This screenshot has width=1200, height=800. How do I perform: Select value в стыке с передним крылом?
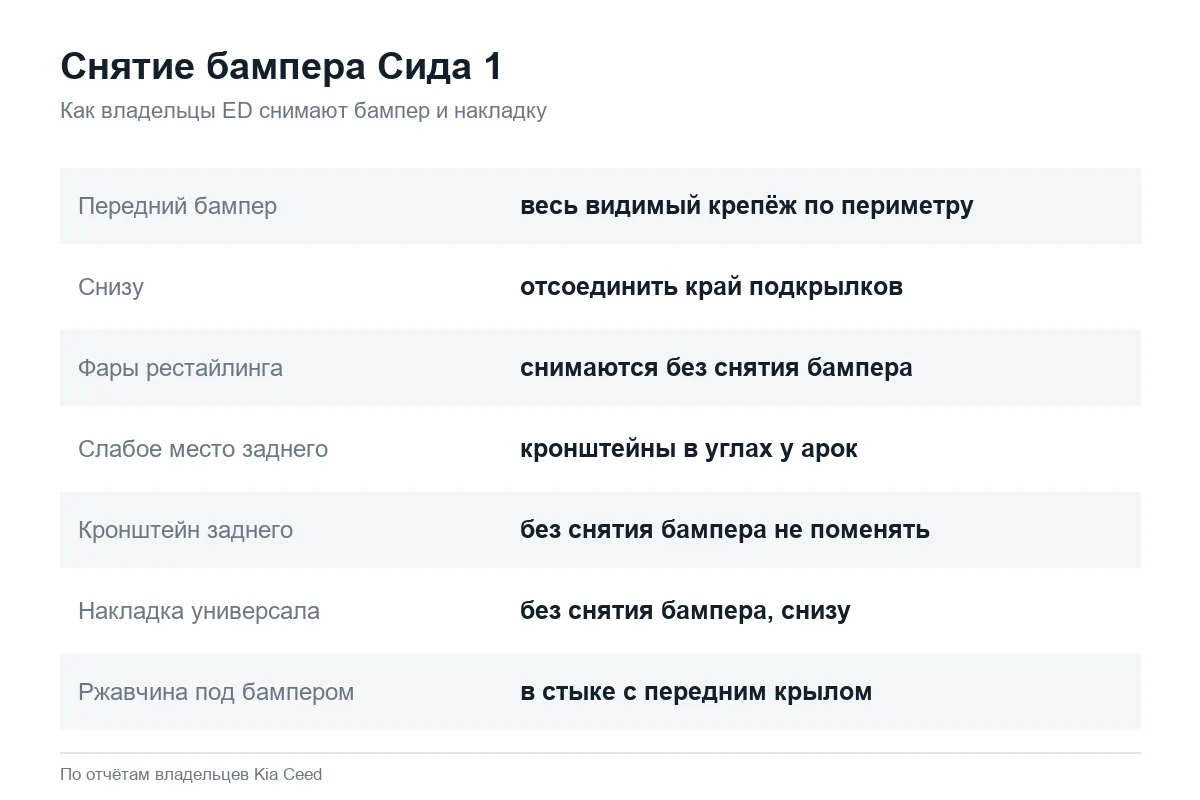click(696, 692)
